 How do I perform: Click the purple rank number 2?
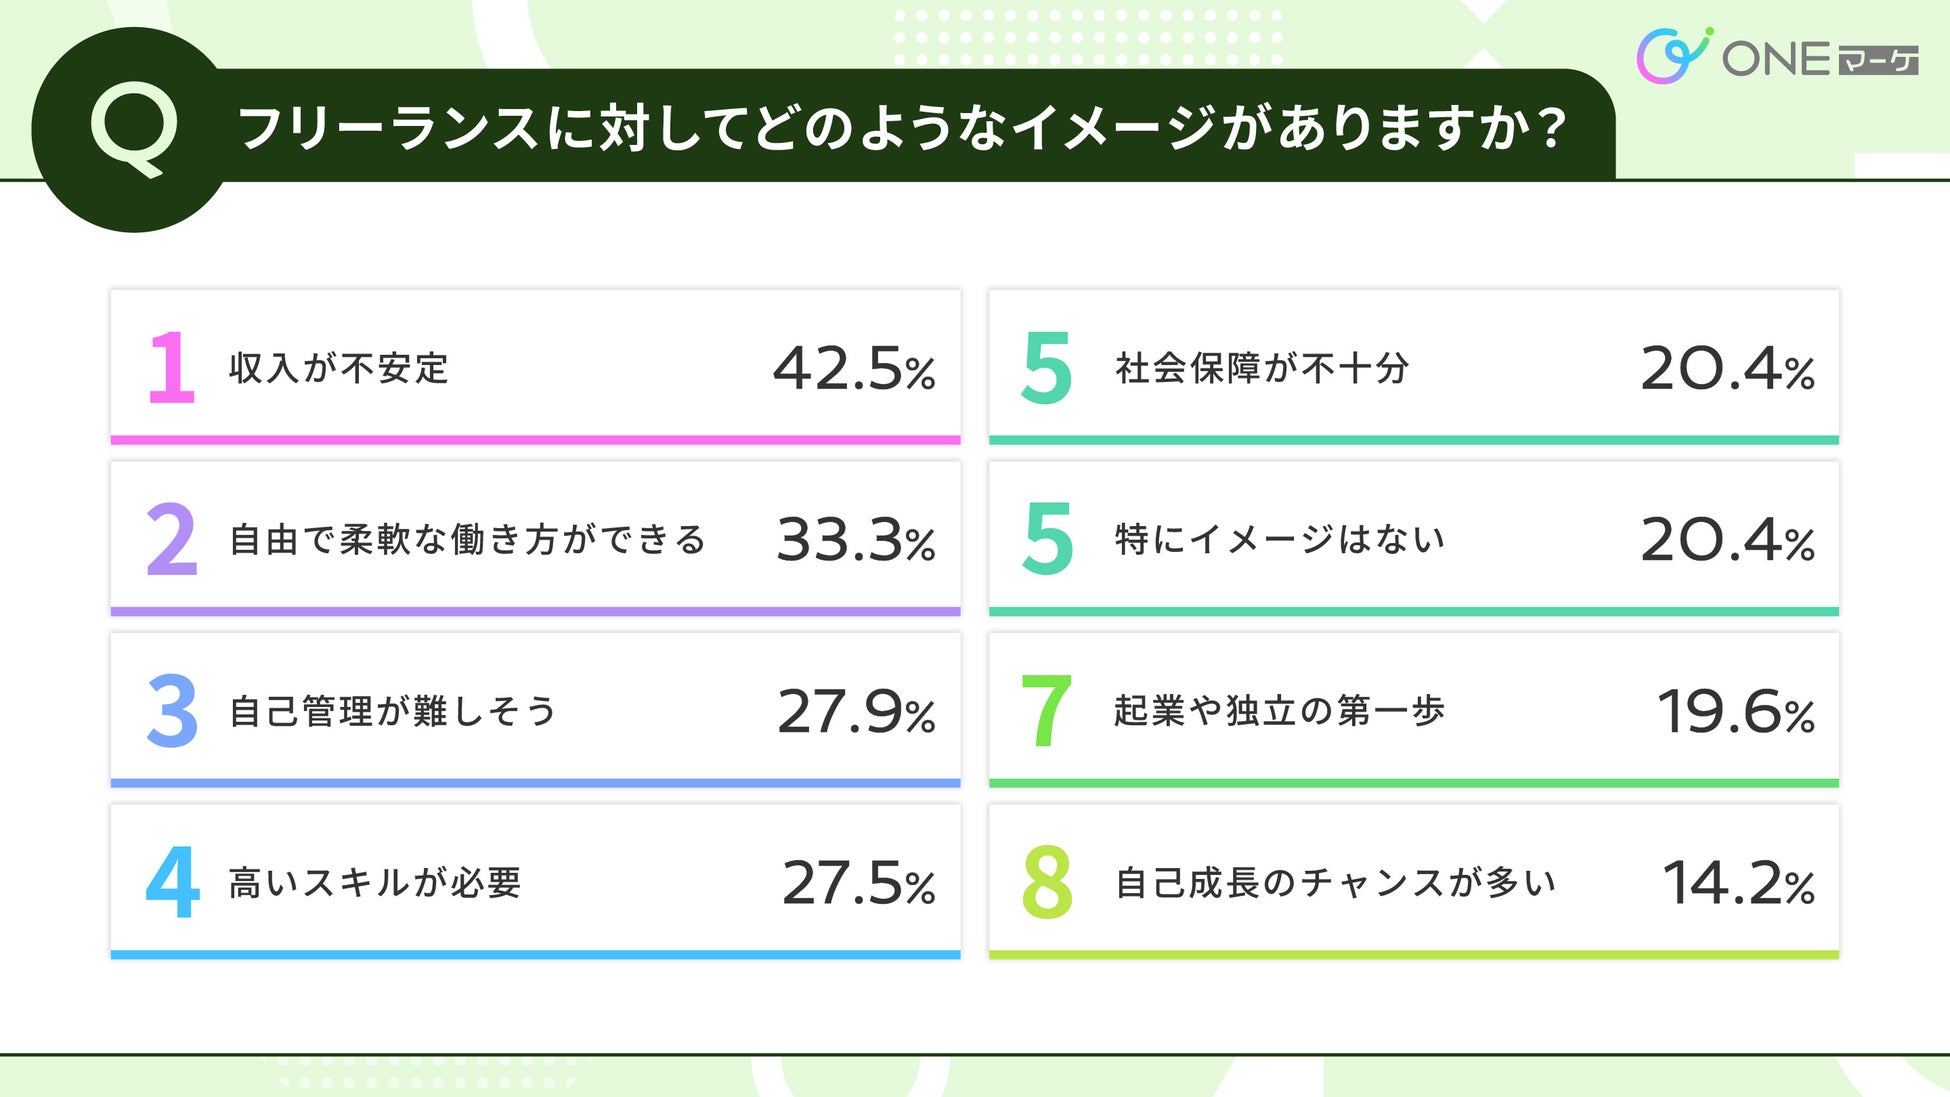[172, 540]
